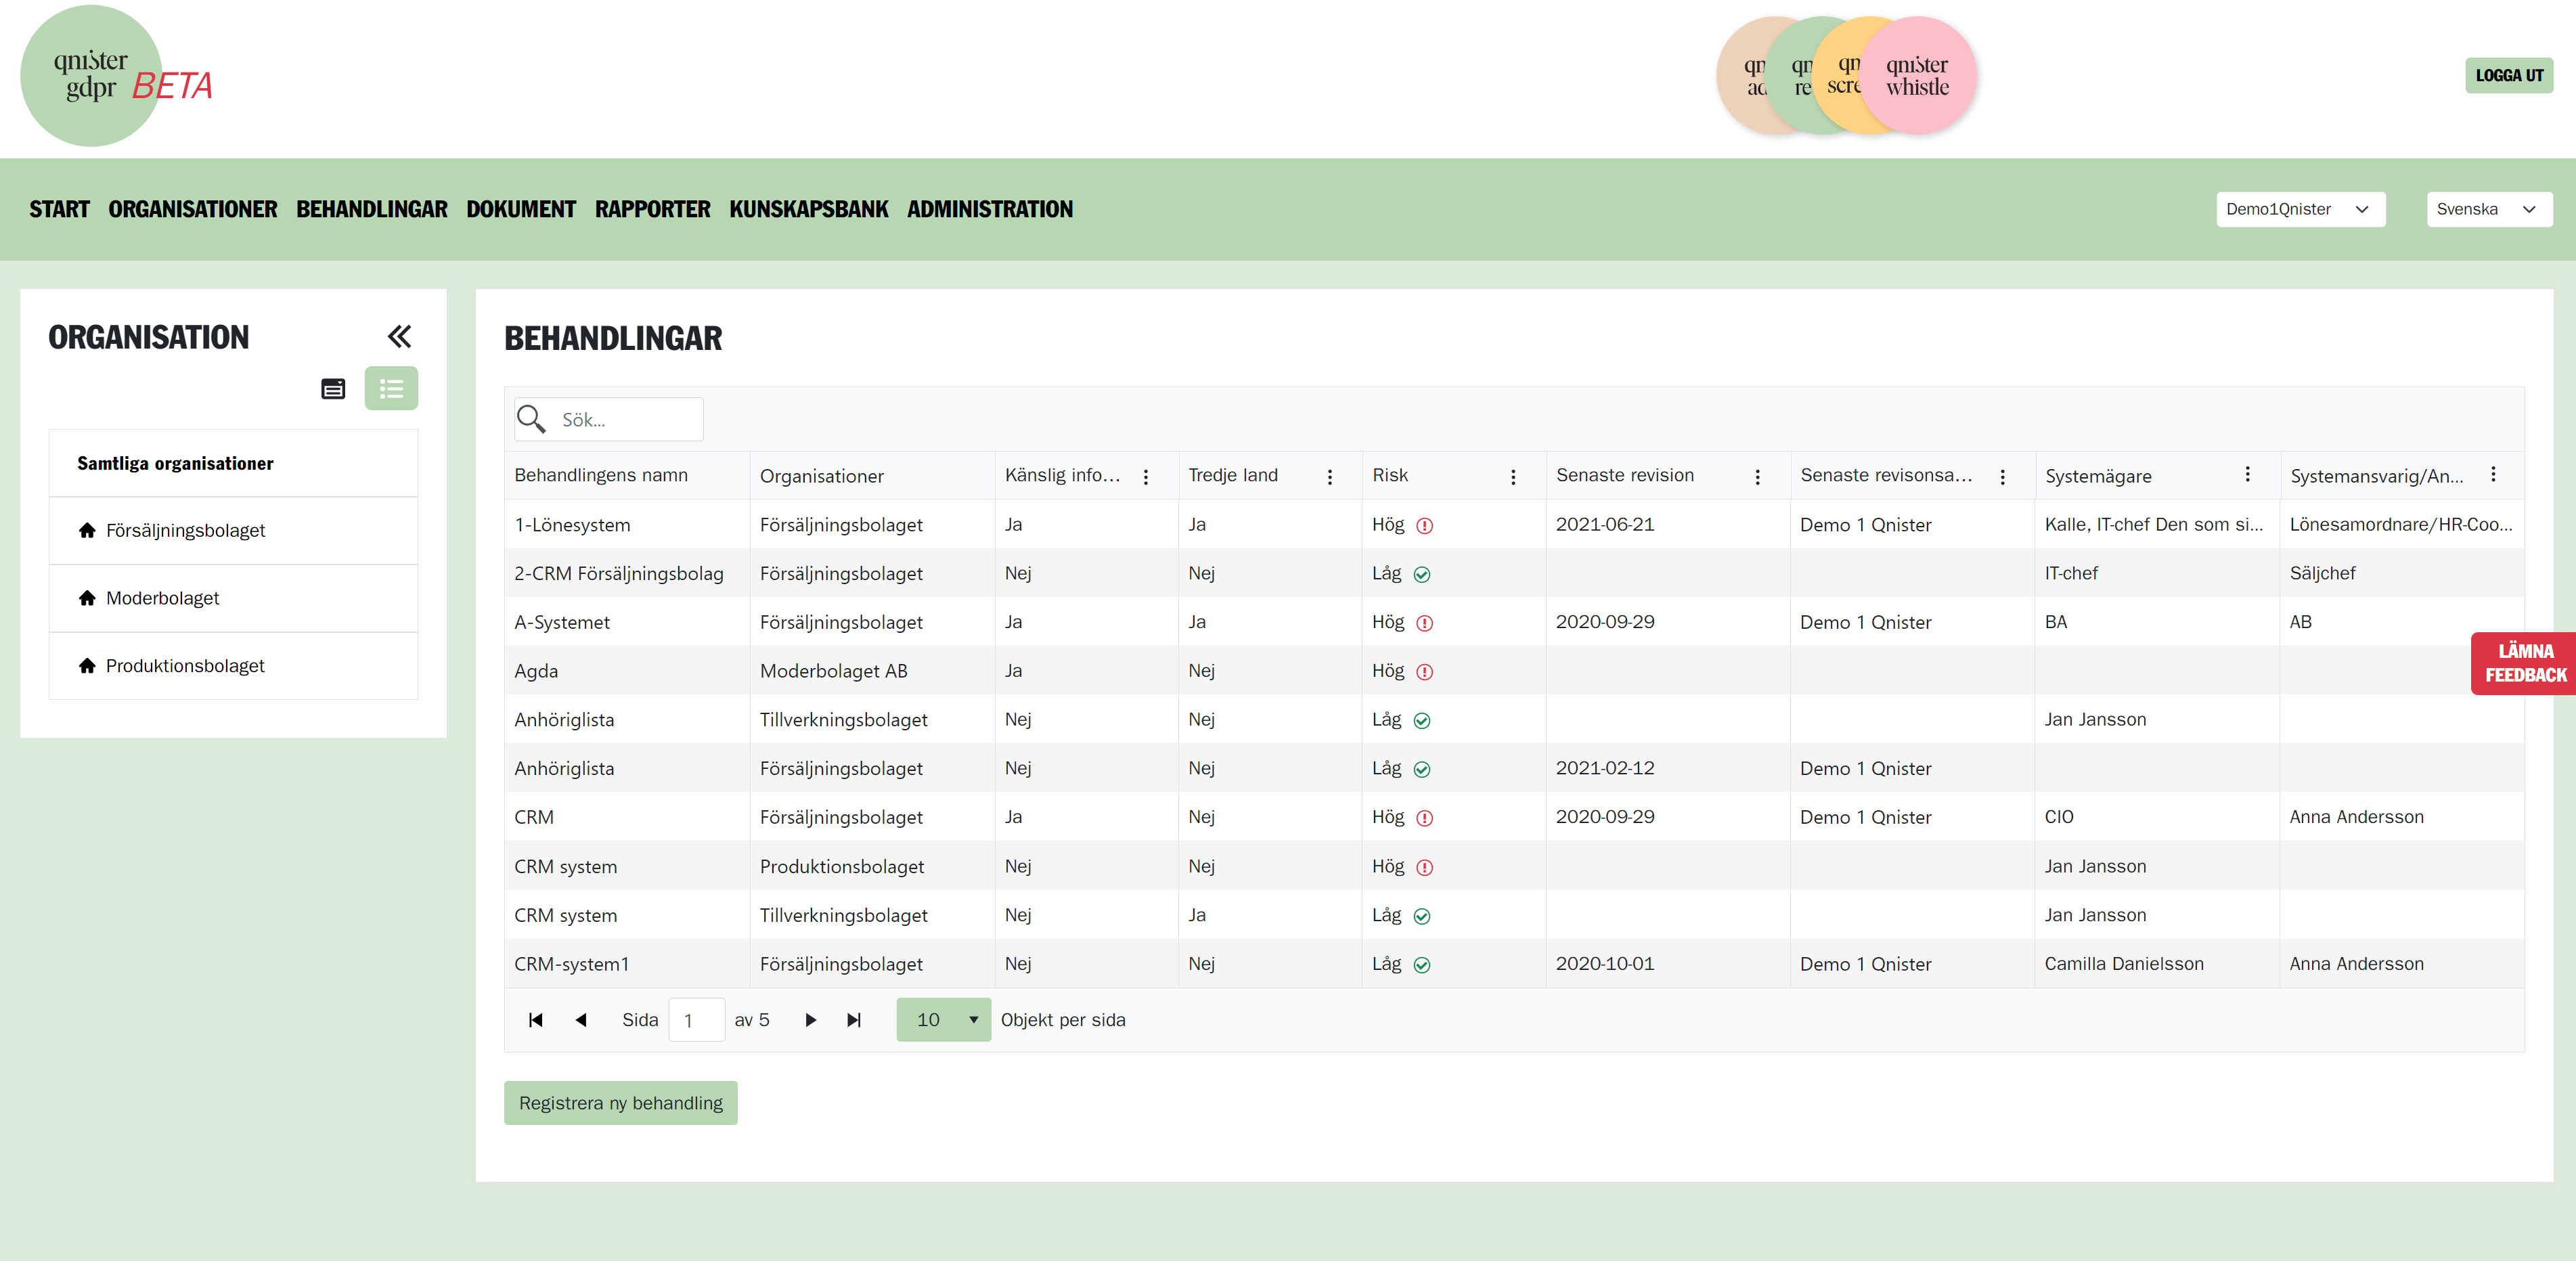Click low risk check icon for CRM-system1
Image resolution: width=2576 pixels, height=1261 pixels.
1422,965
